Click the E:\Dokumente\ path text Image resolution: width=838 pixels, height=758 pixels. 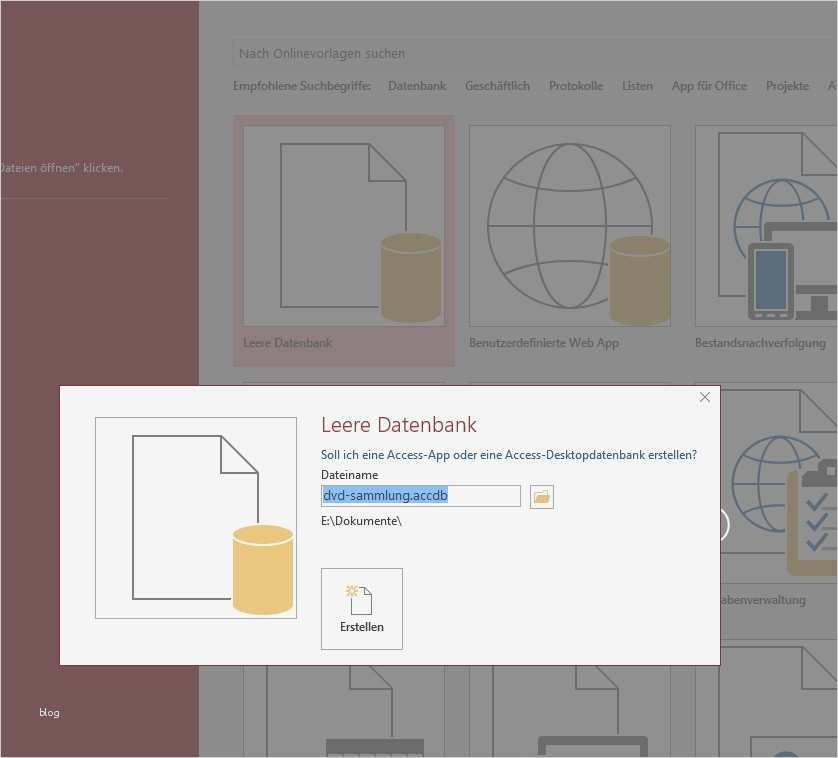pos(361,520)
